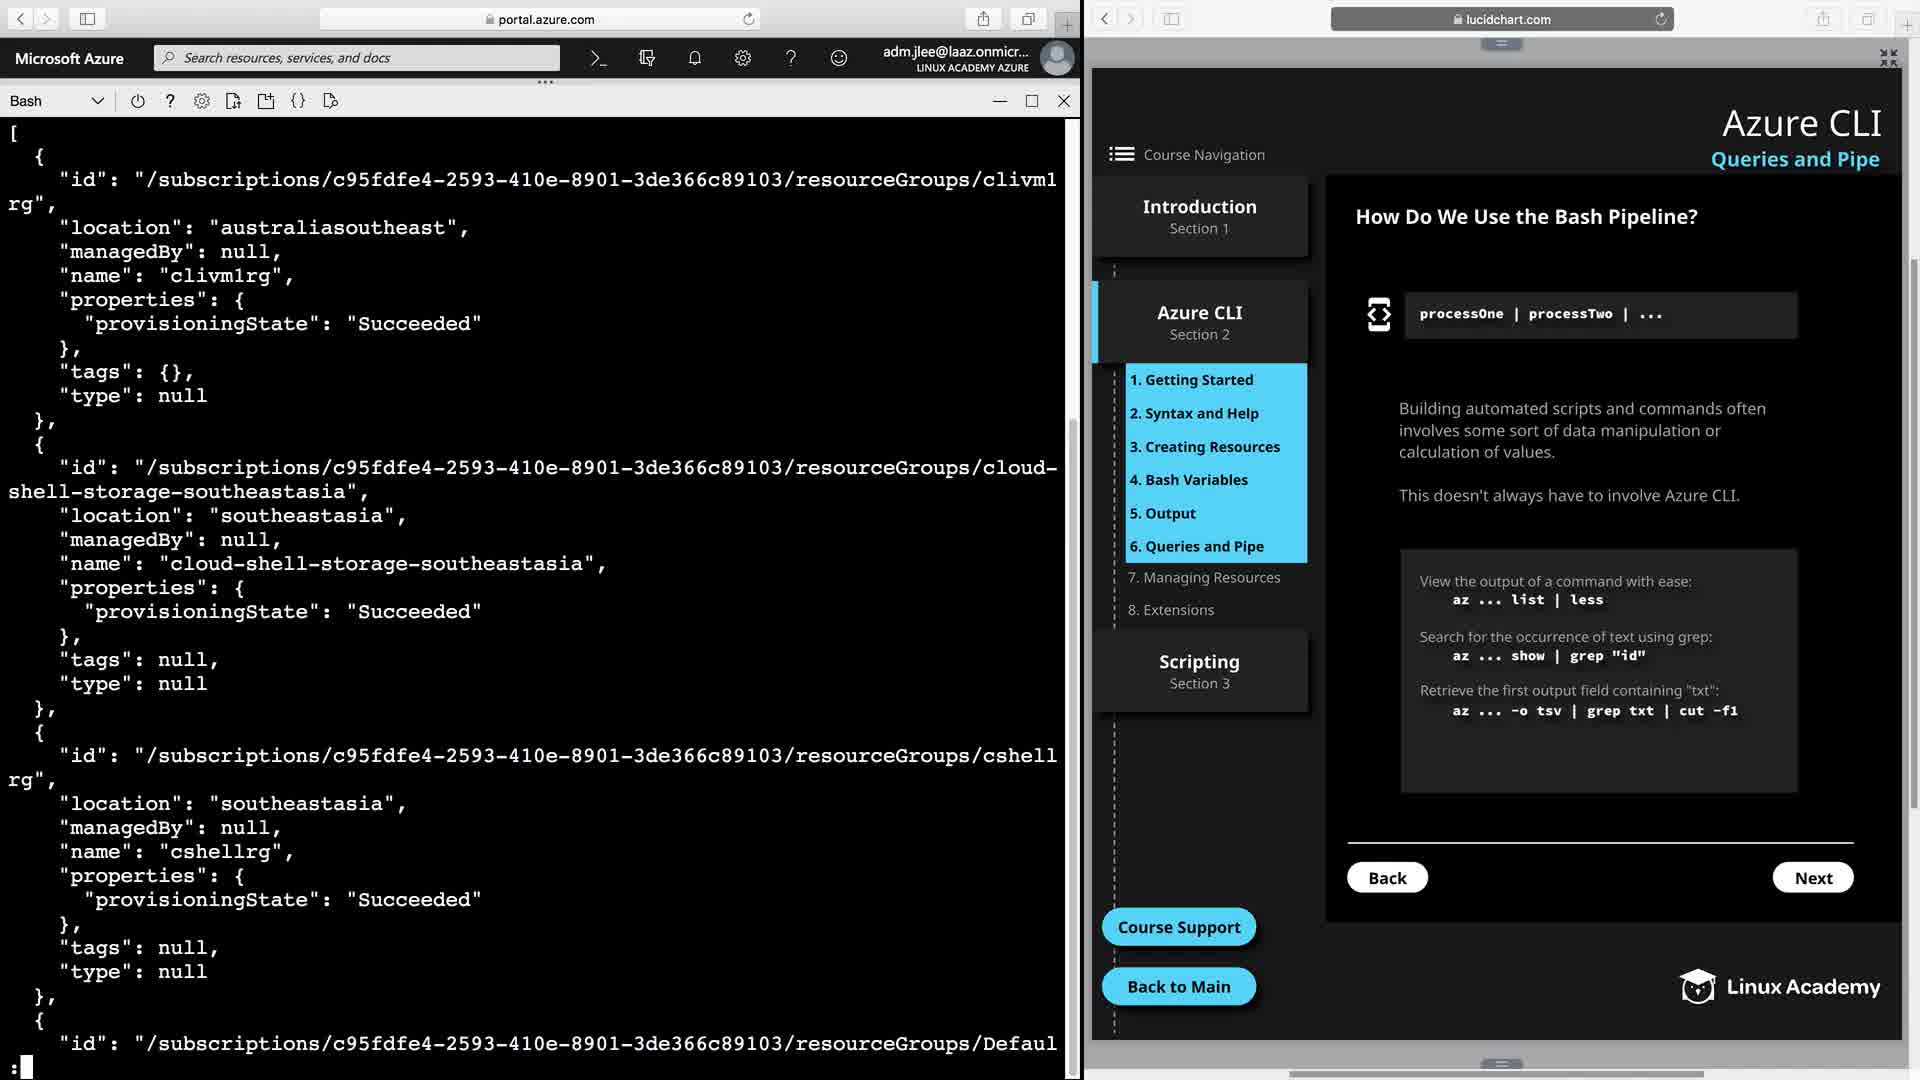Open Cloud Shell settings gear
The width and height of the screenshot is (1920, 1080).
(x=202, y=101)
